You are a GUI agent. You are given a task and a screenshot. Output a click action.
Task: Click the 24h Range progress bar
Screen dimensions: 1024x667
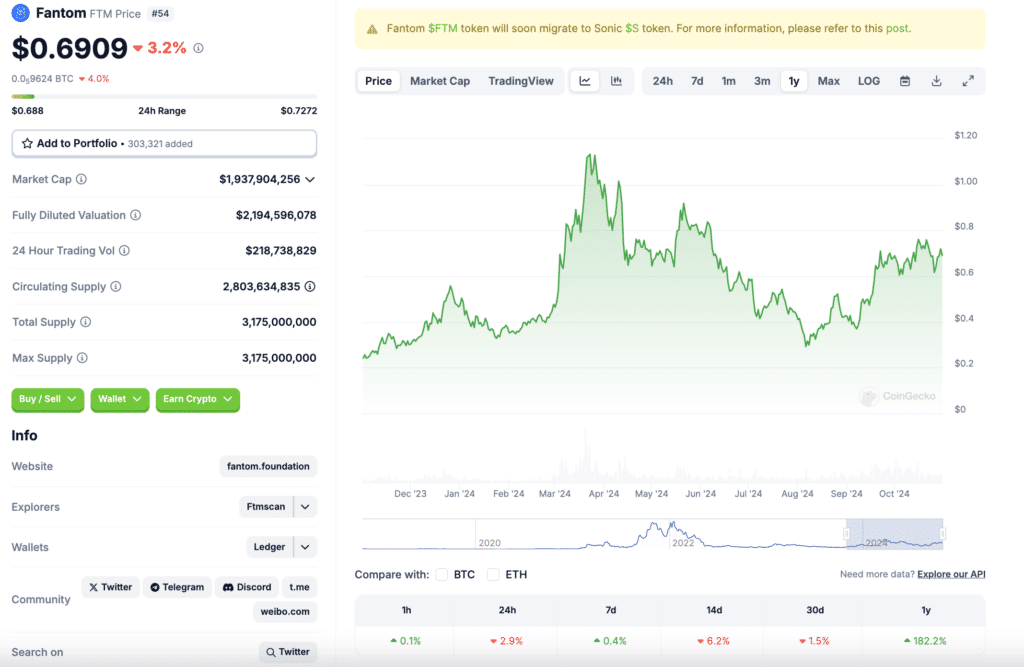coord(164,97)
